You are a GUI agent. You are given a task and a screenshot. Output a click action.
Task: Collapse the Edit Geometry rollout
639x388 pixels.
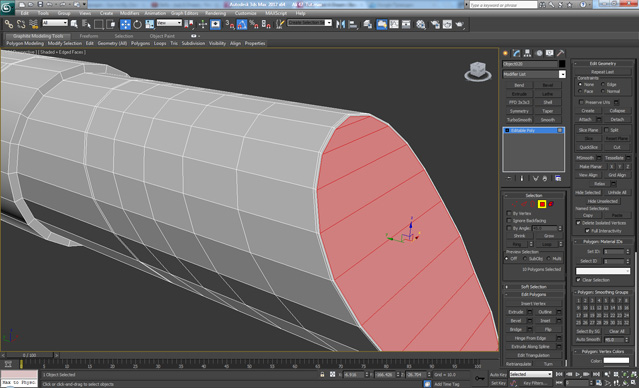(x=603, y=63)
